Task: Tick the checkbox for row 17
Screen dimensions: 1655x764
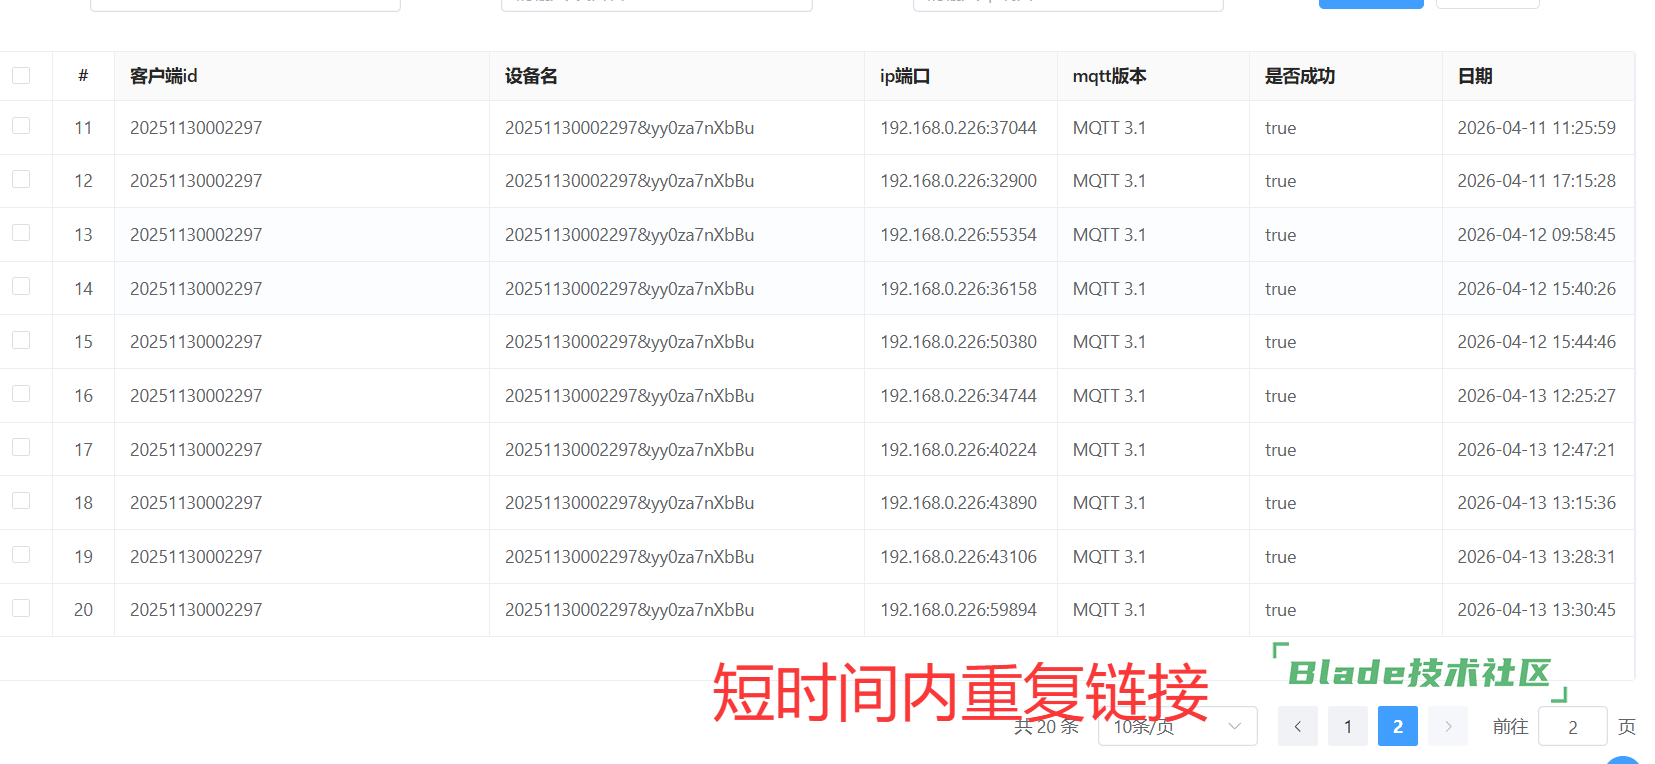Action: (21, 448)
